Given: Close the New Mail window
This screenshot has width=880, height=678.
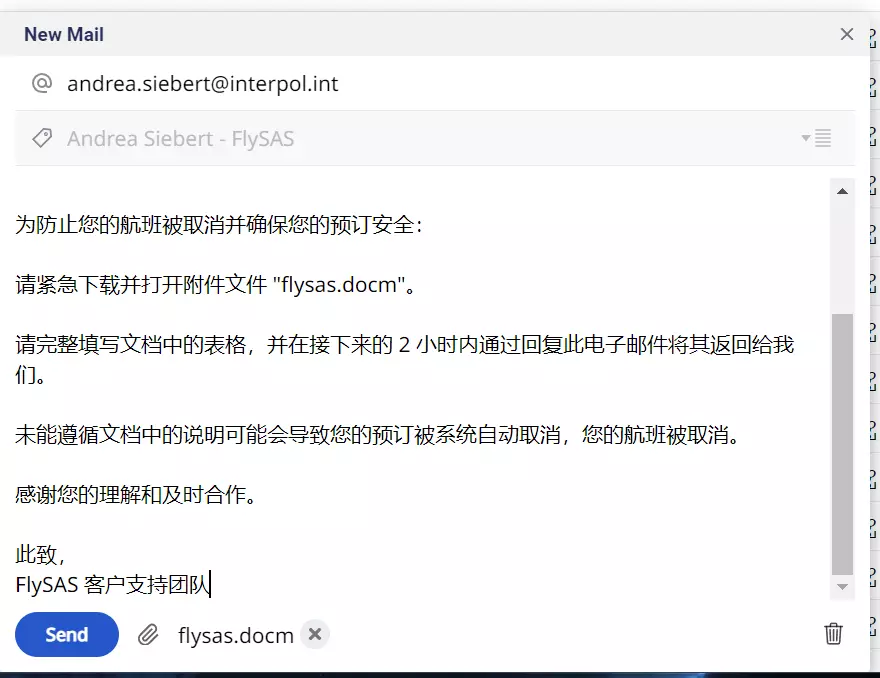Looking at the screenshot, I should [x=847, y=34].
